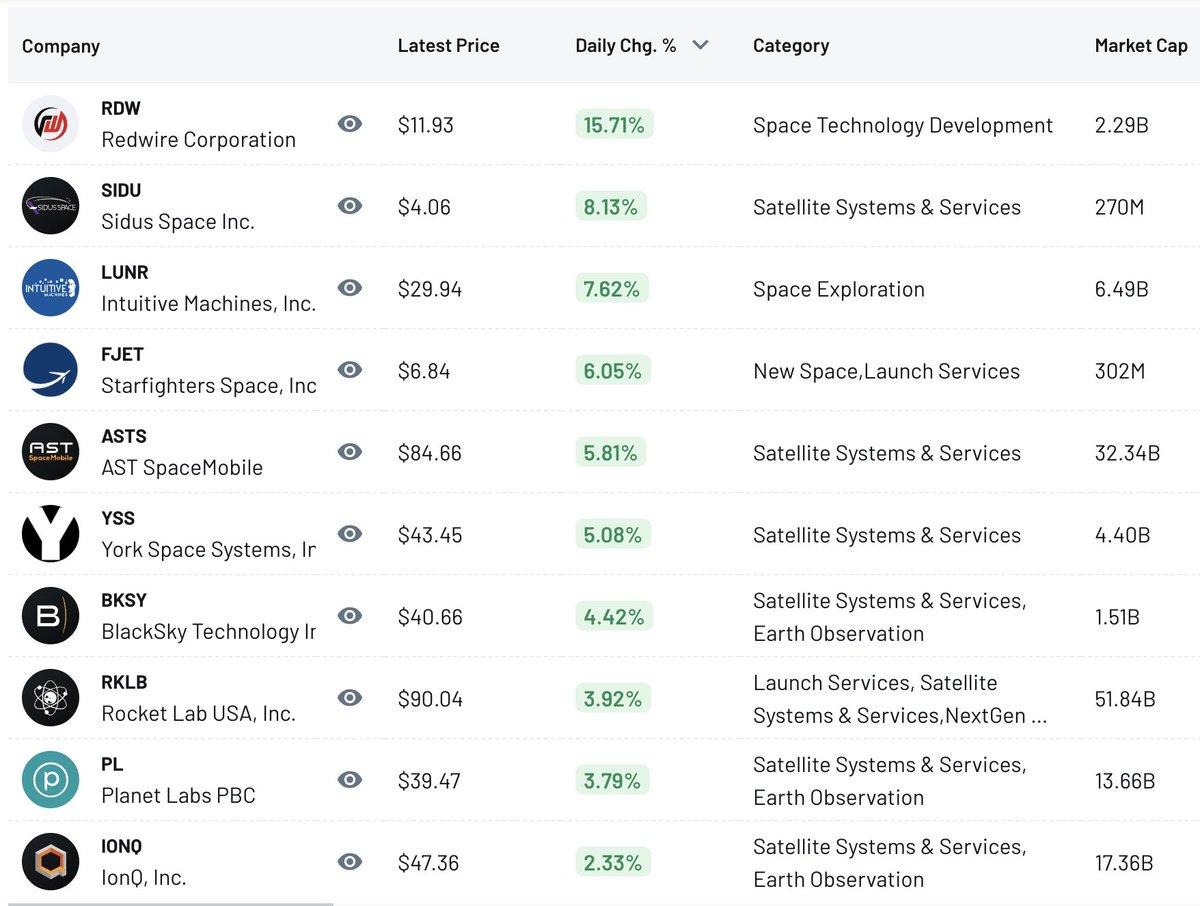Click the 13.66B market cap value

click(x=1125, y=781)
